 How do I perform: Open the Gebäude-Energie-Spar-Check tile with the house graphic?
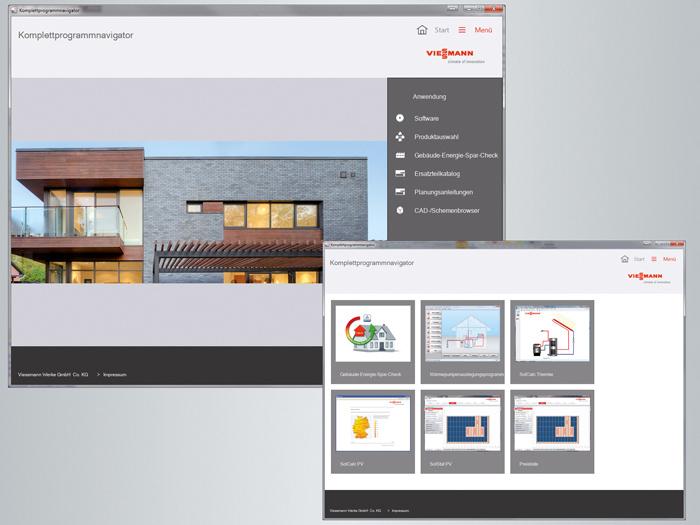(372, 341)
